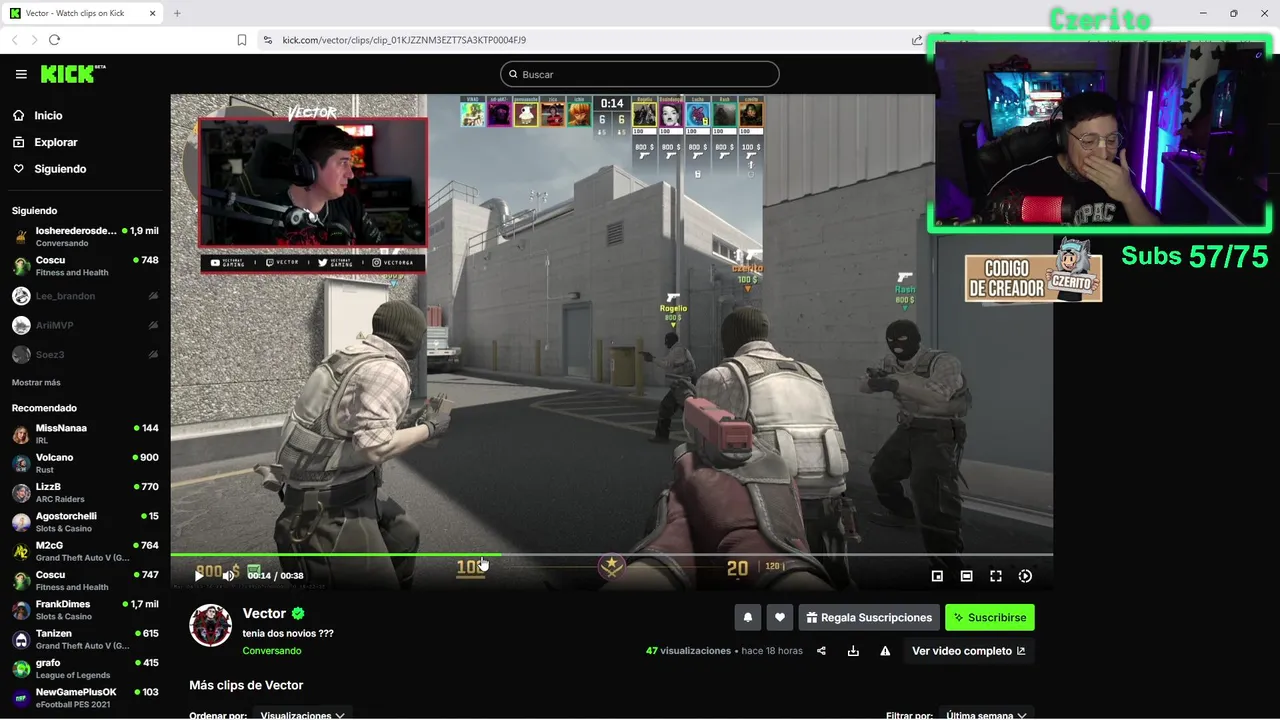Close the Vector clips browser tab
This screenshot has width=1280, height=720.
coord(153,13)
